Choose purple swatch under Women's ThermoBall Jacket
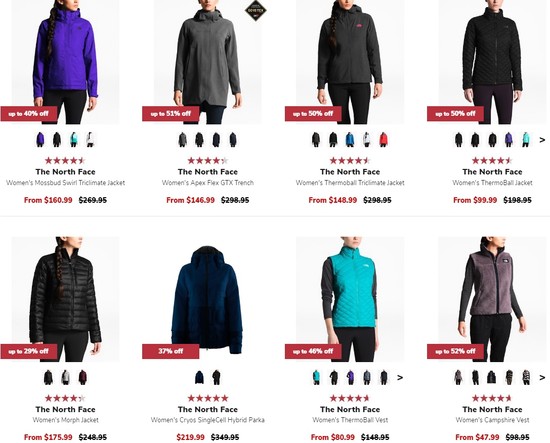Image resolution: width=550 pixels, height=443 pixels. pos(509,139)
